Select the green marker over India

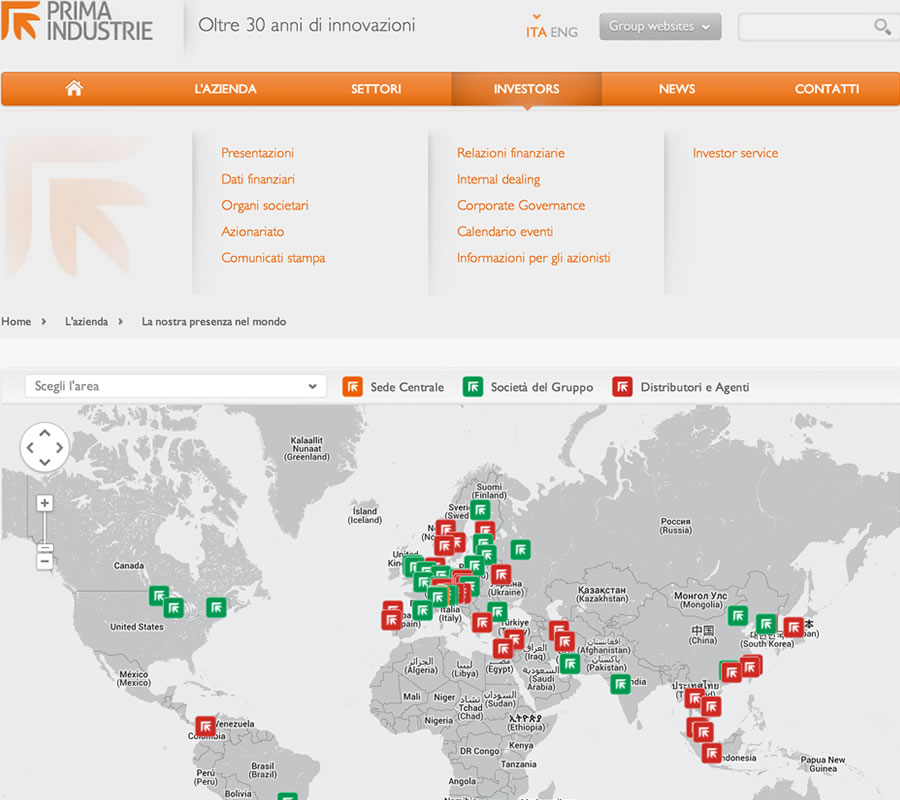coord(620,684)
